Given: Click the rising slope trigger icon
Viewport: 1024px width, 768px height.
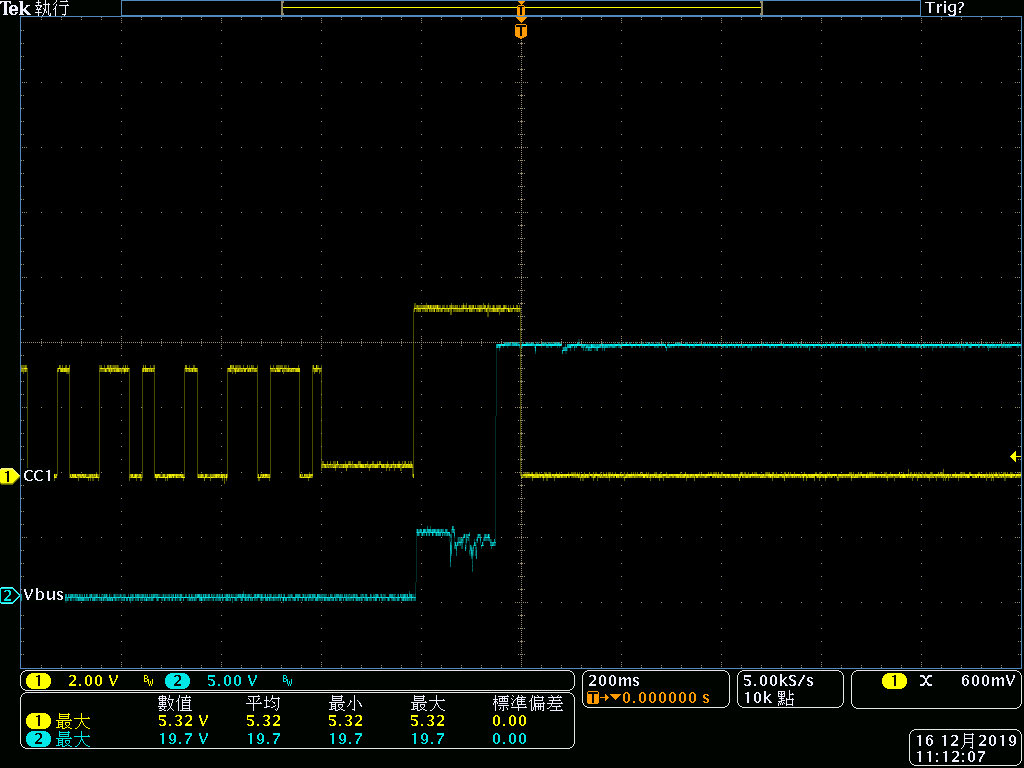Looking at the screenshot, I should click(x=925, y=680).
